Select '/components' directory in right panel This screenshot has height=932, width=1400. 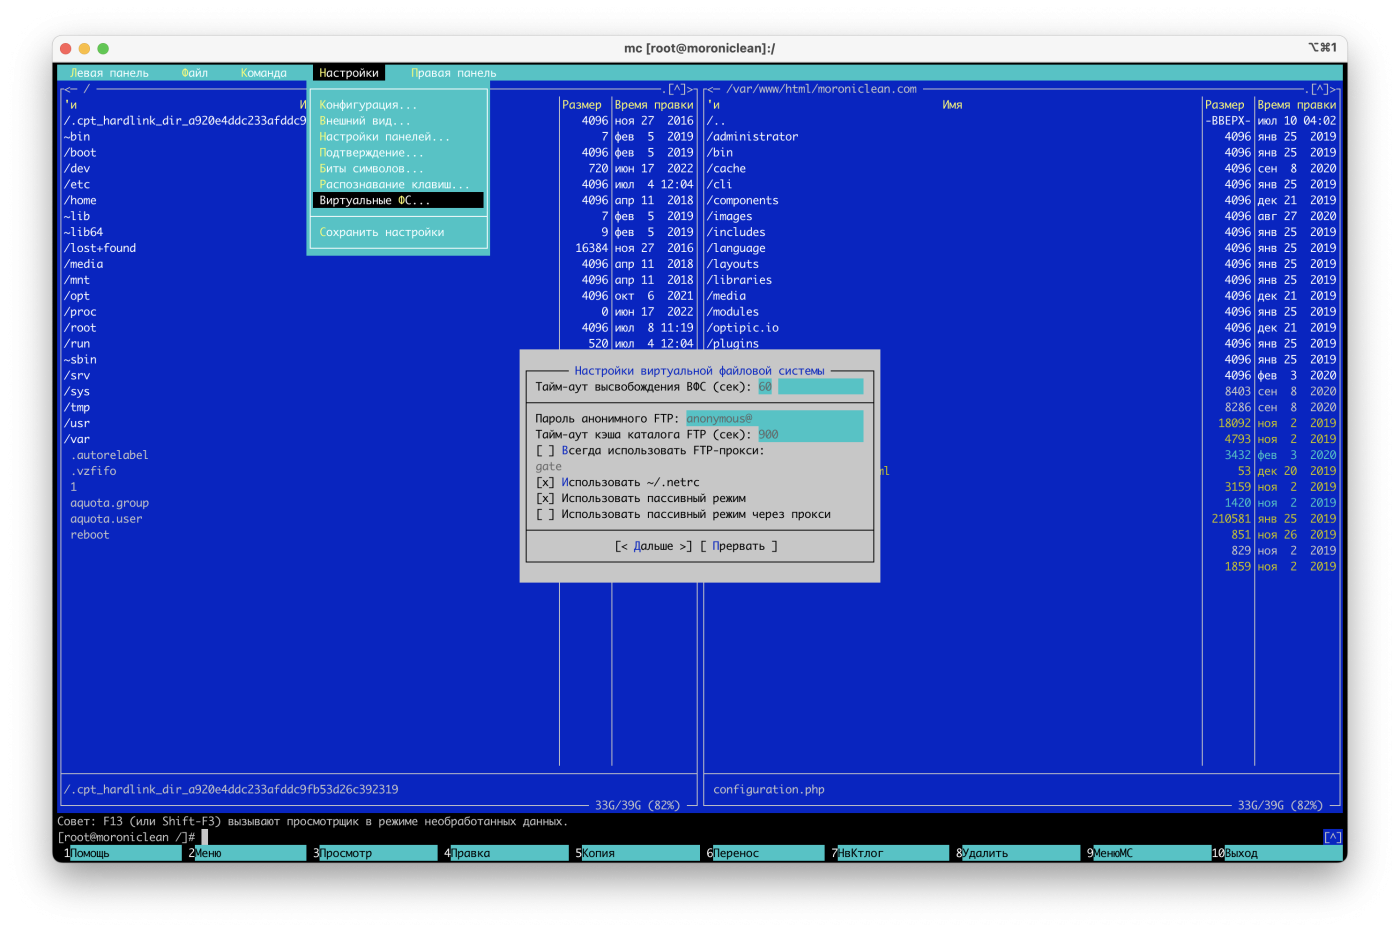(742, 201)
